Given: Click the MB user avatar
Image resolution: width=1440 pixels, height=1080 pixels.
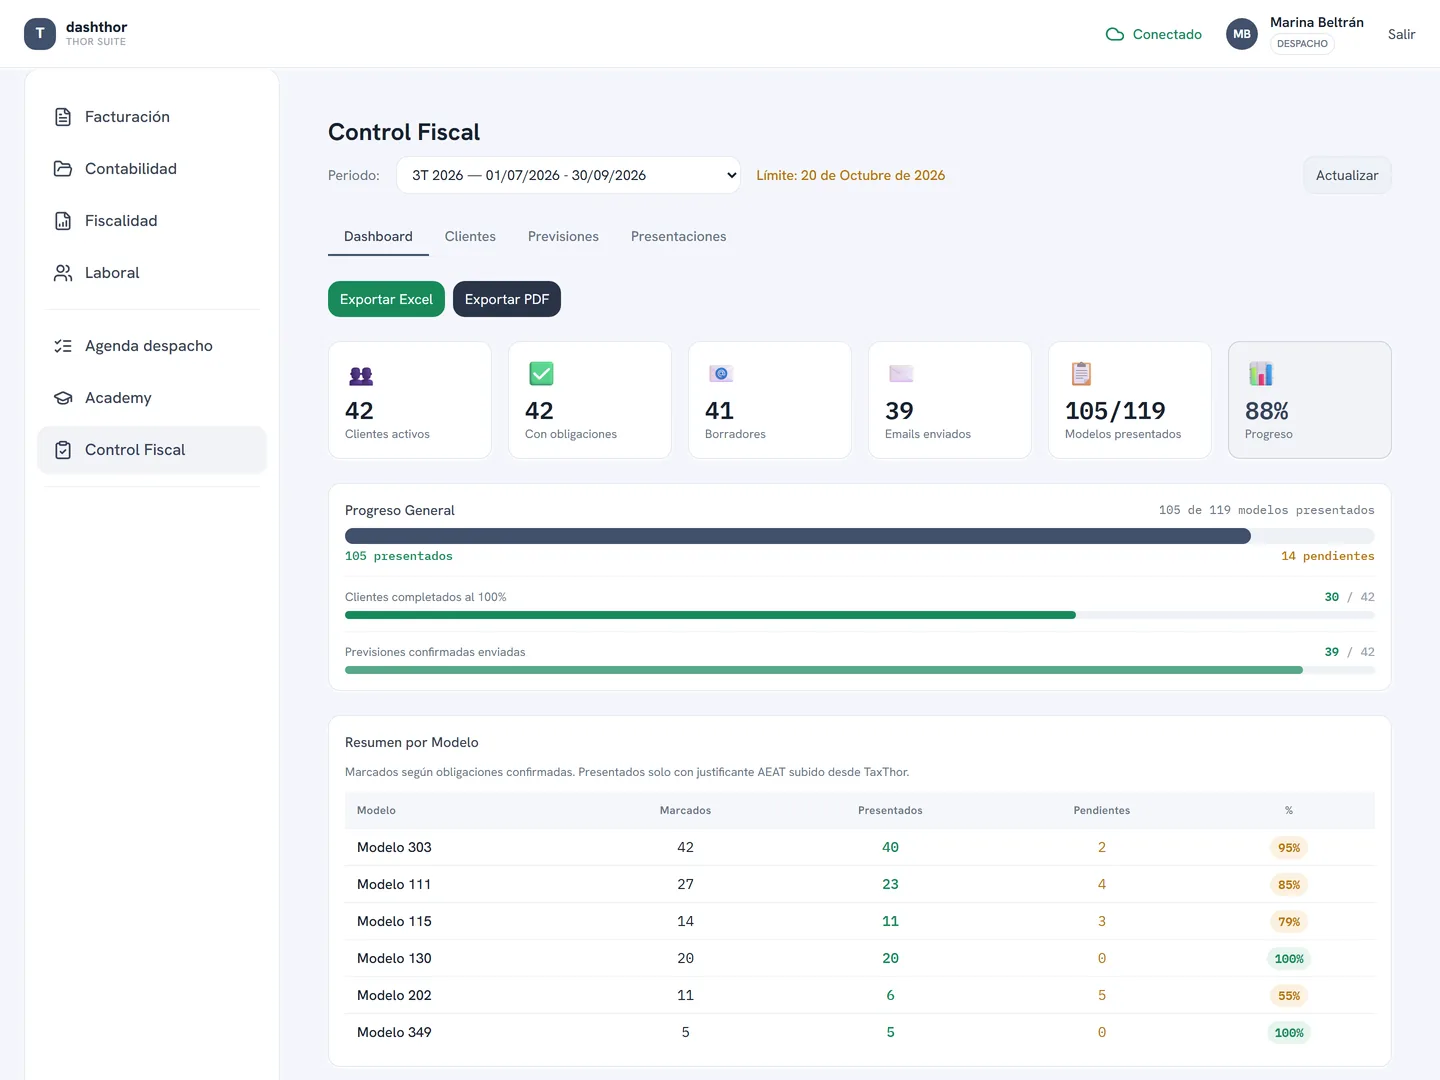Looking at the screenshot, I should pos(1242,34).
